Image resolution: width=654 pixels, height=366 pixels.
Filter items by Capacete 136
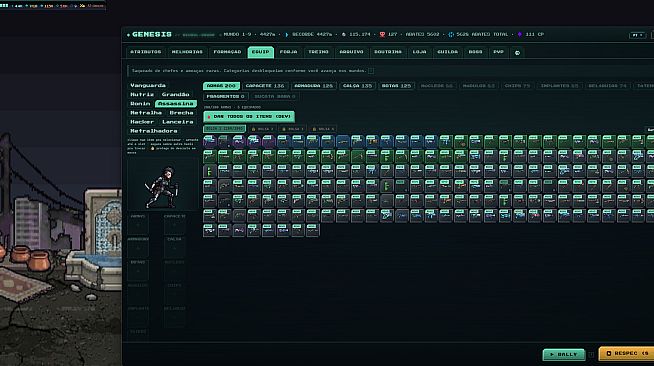[x=265, y=86]
